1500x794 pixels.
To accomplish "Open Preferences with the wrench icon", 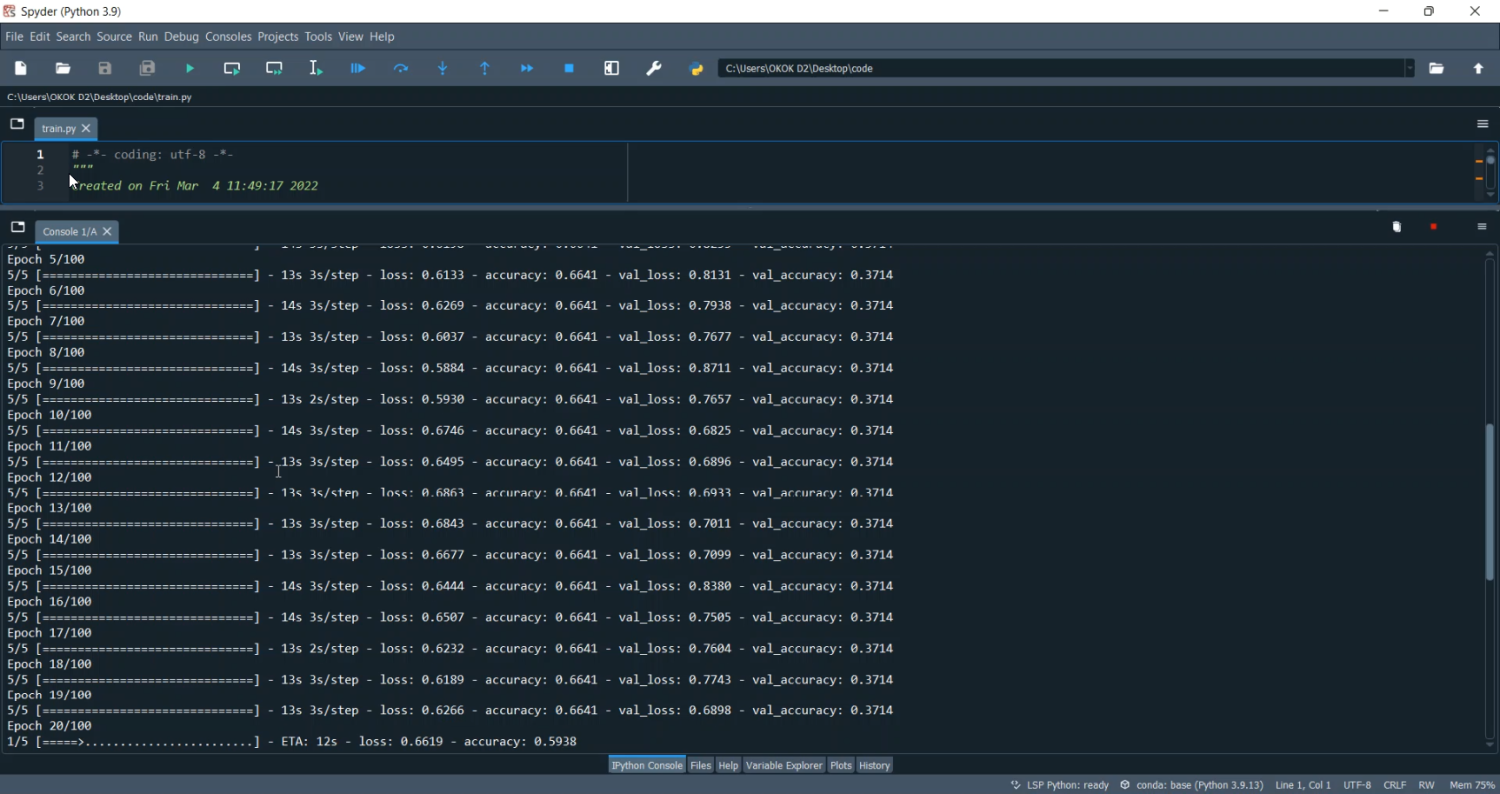I will [654, 69].
